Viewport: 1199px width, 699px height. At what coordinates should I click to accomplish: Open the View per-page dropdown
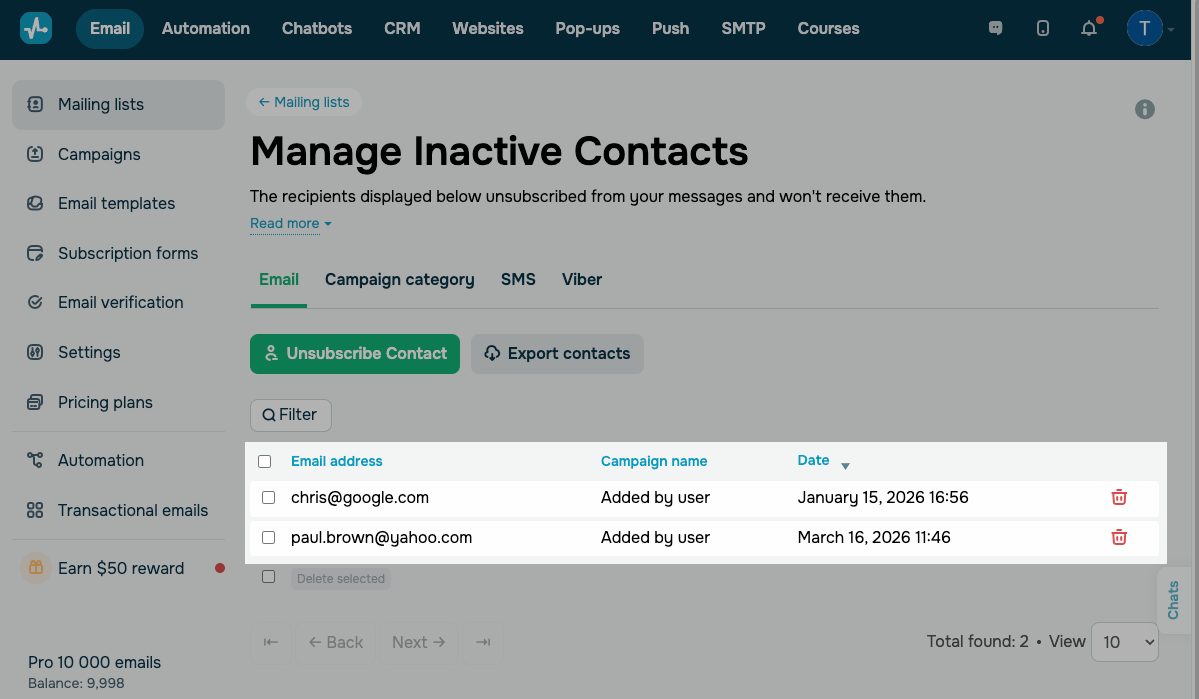point(1124,642)
